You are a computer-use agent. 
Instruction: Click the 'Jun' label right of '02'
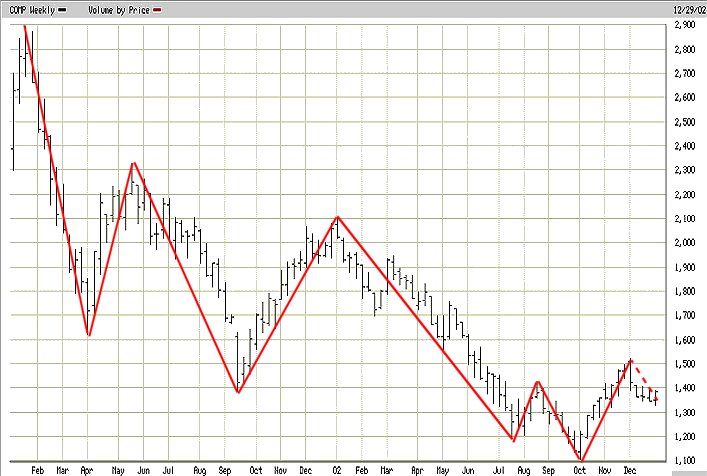click(468, 470)
